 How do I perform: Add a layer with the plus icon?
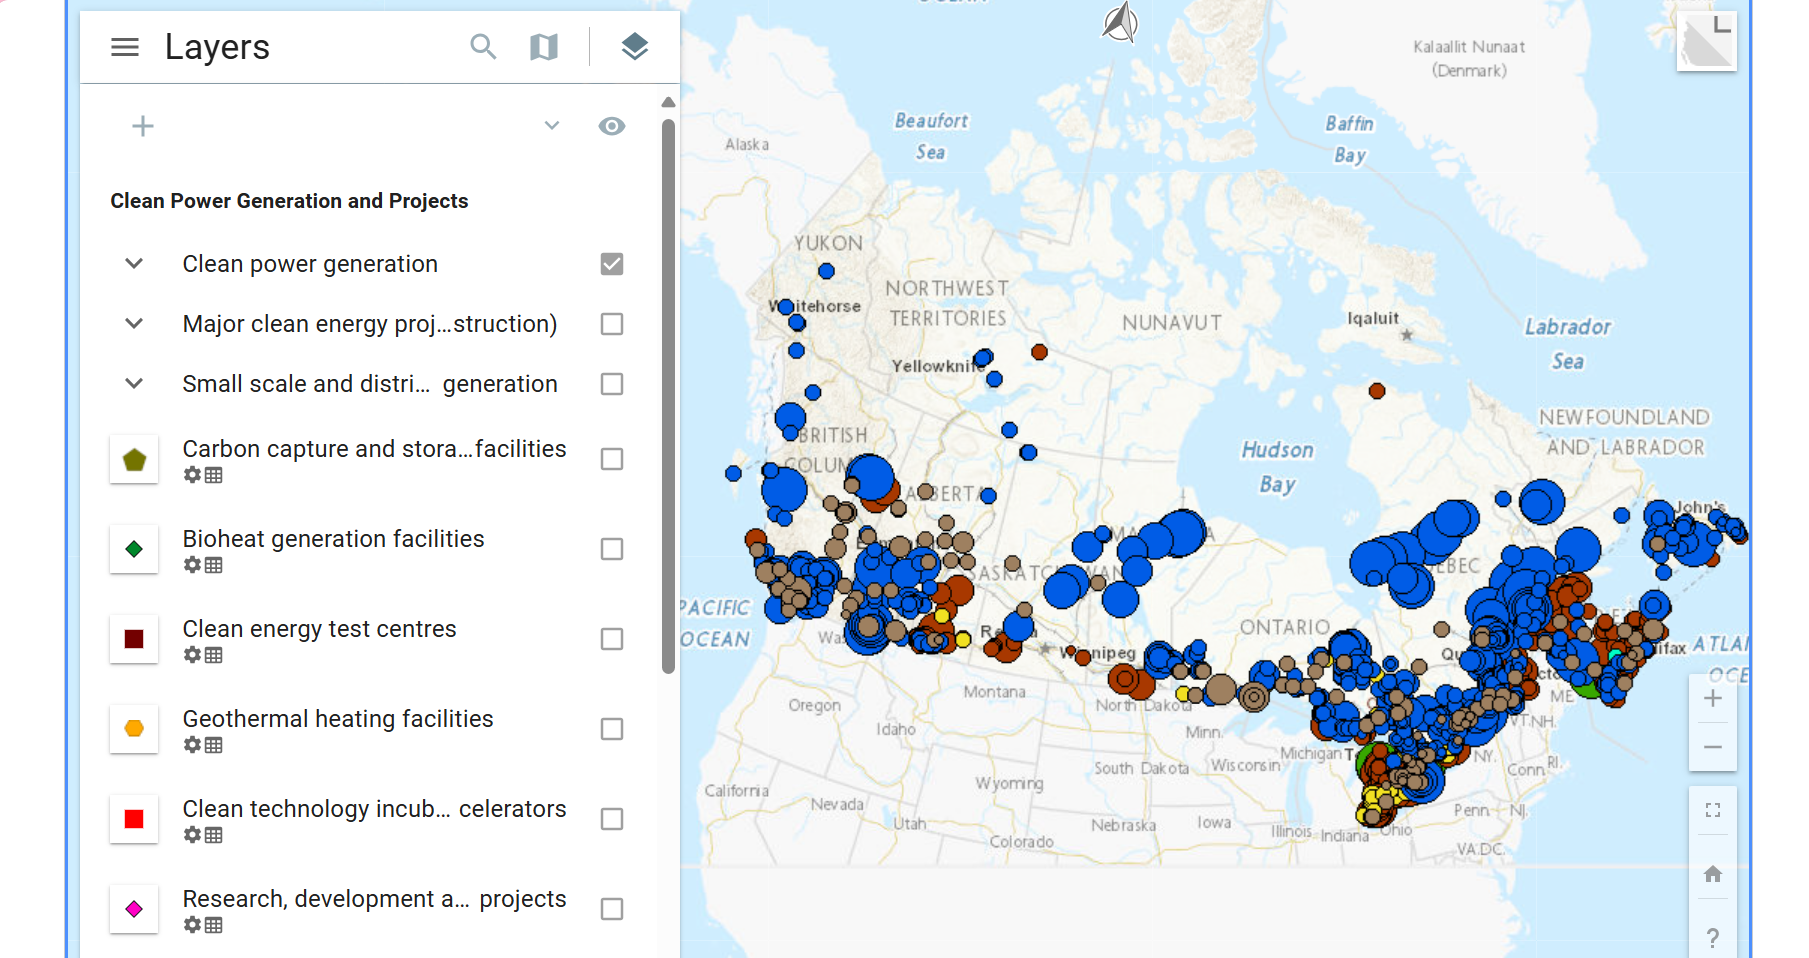tap(143, 126)
